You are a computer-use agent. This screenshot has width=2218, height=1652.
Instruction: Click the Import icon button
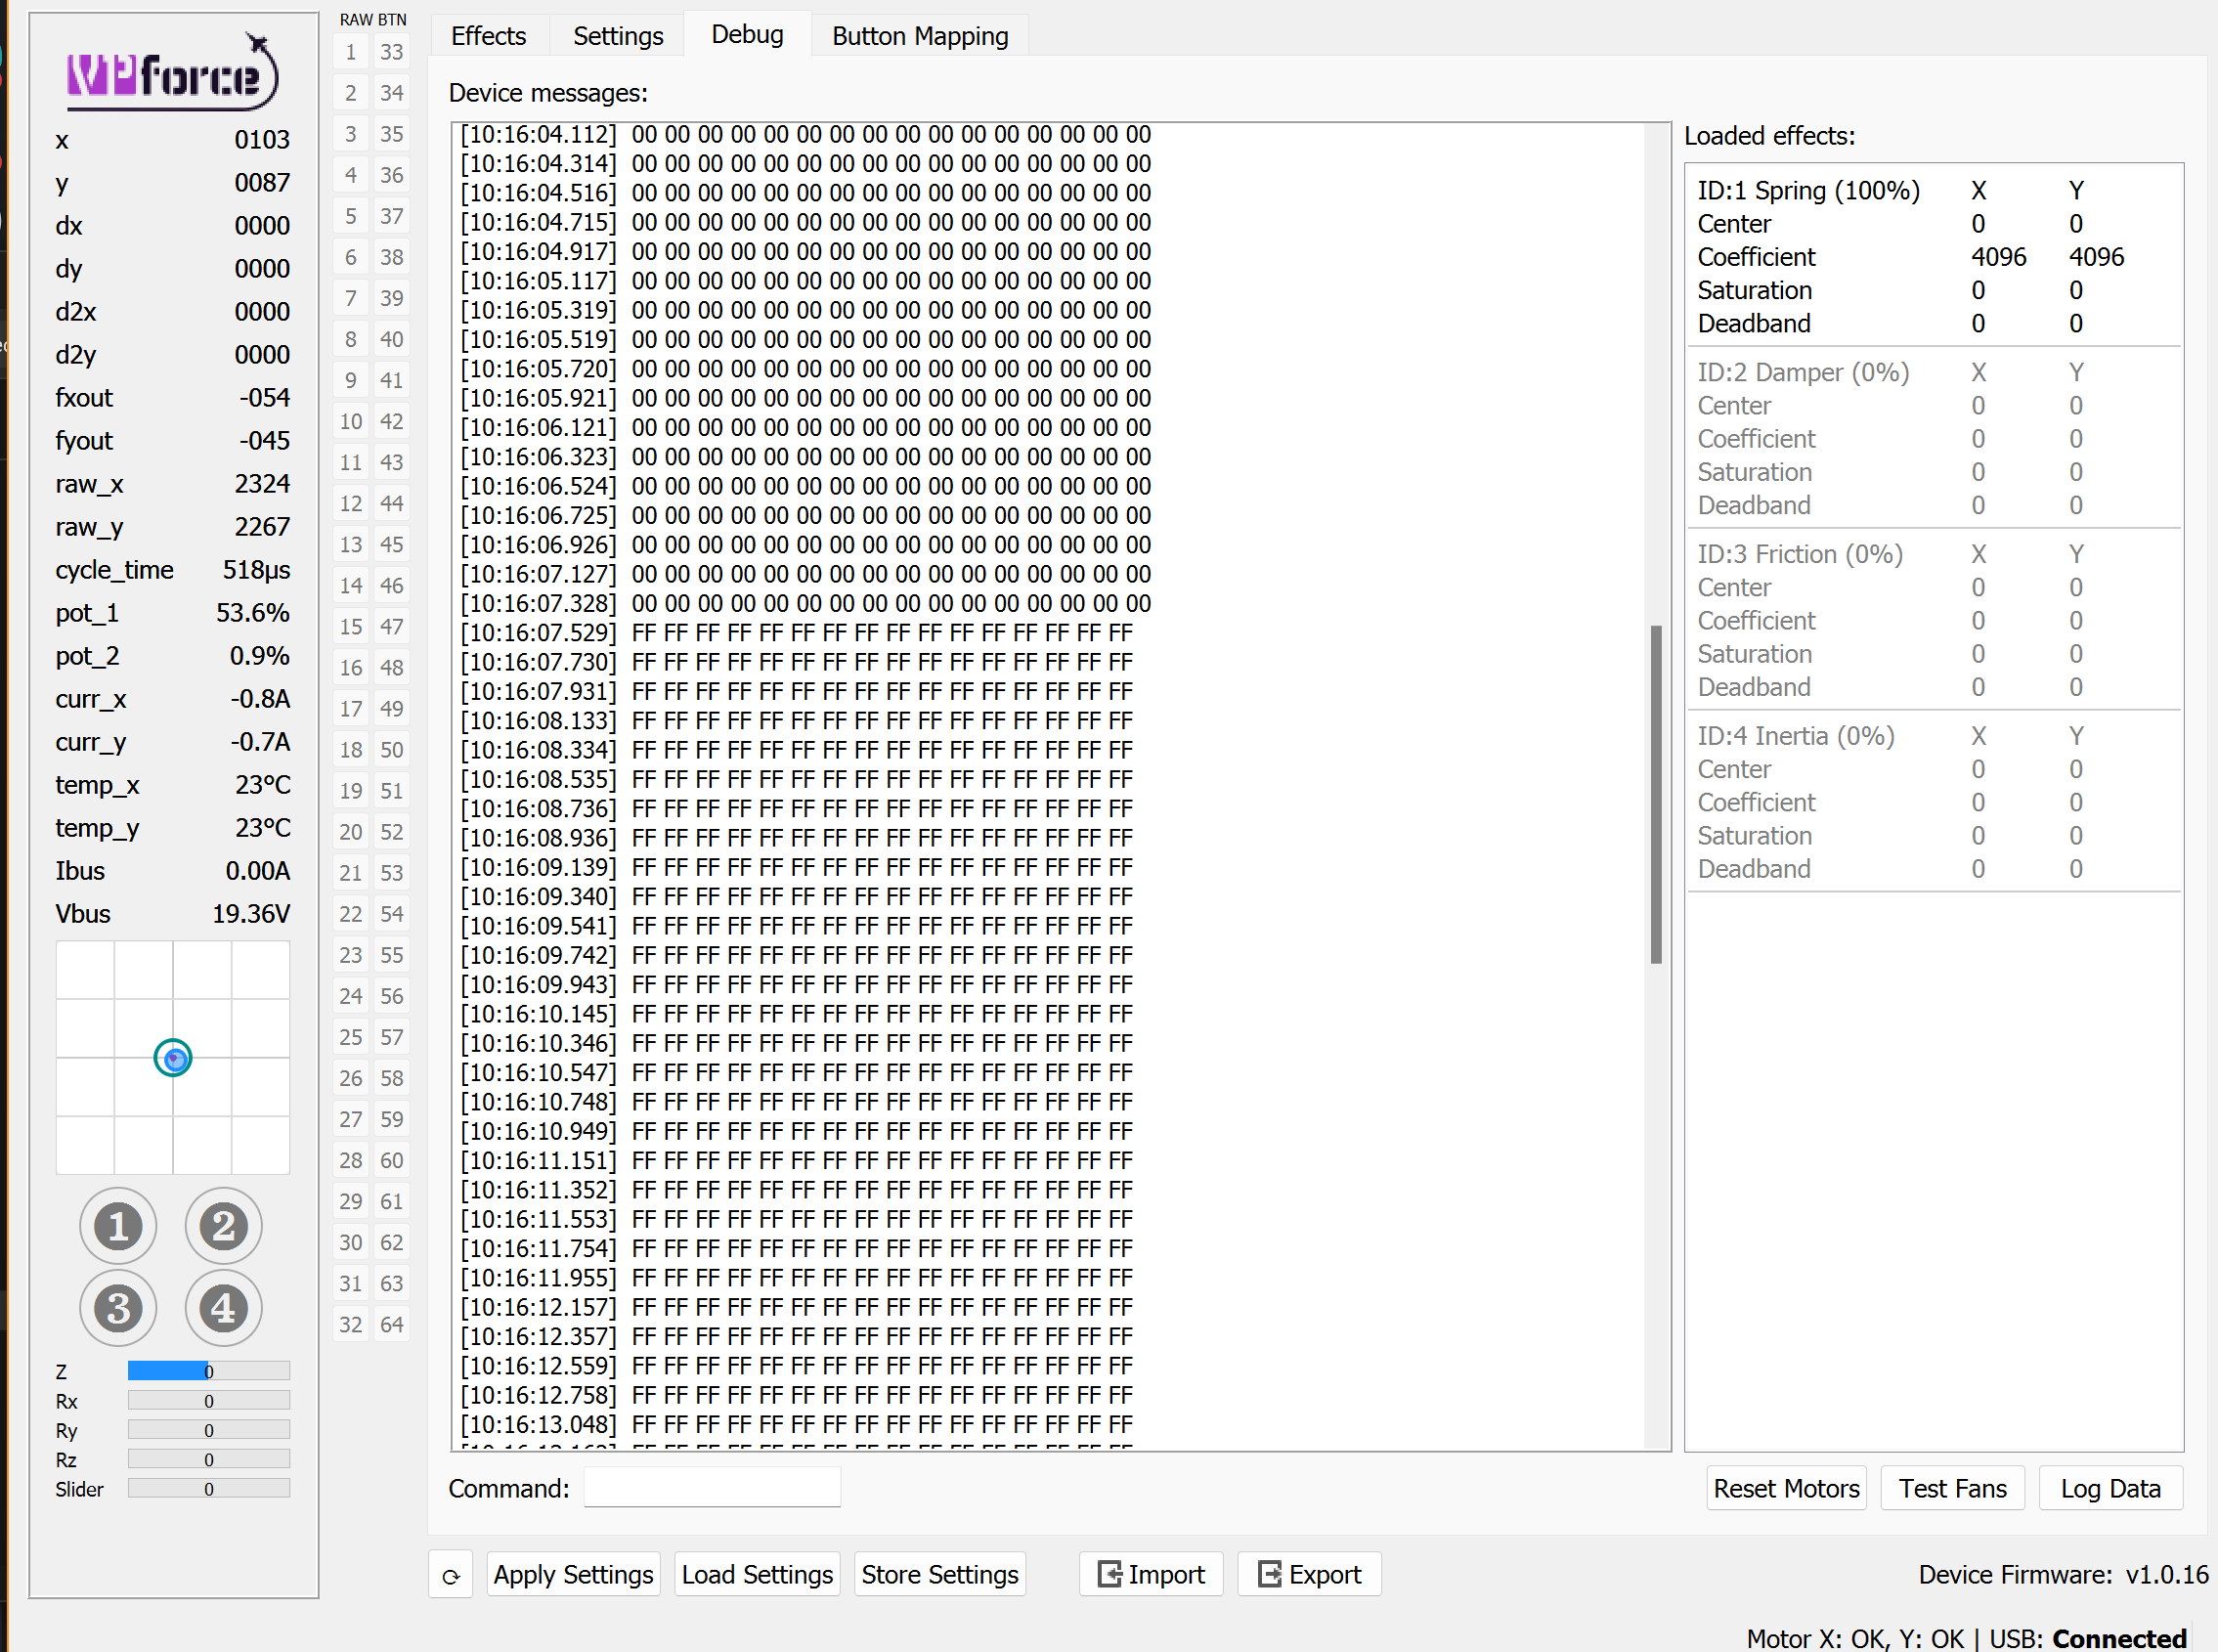click(x=1150, y=1573)
